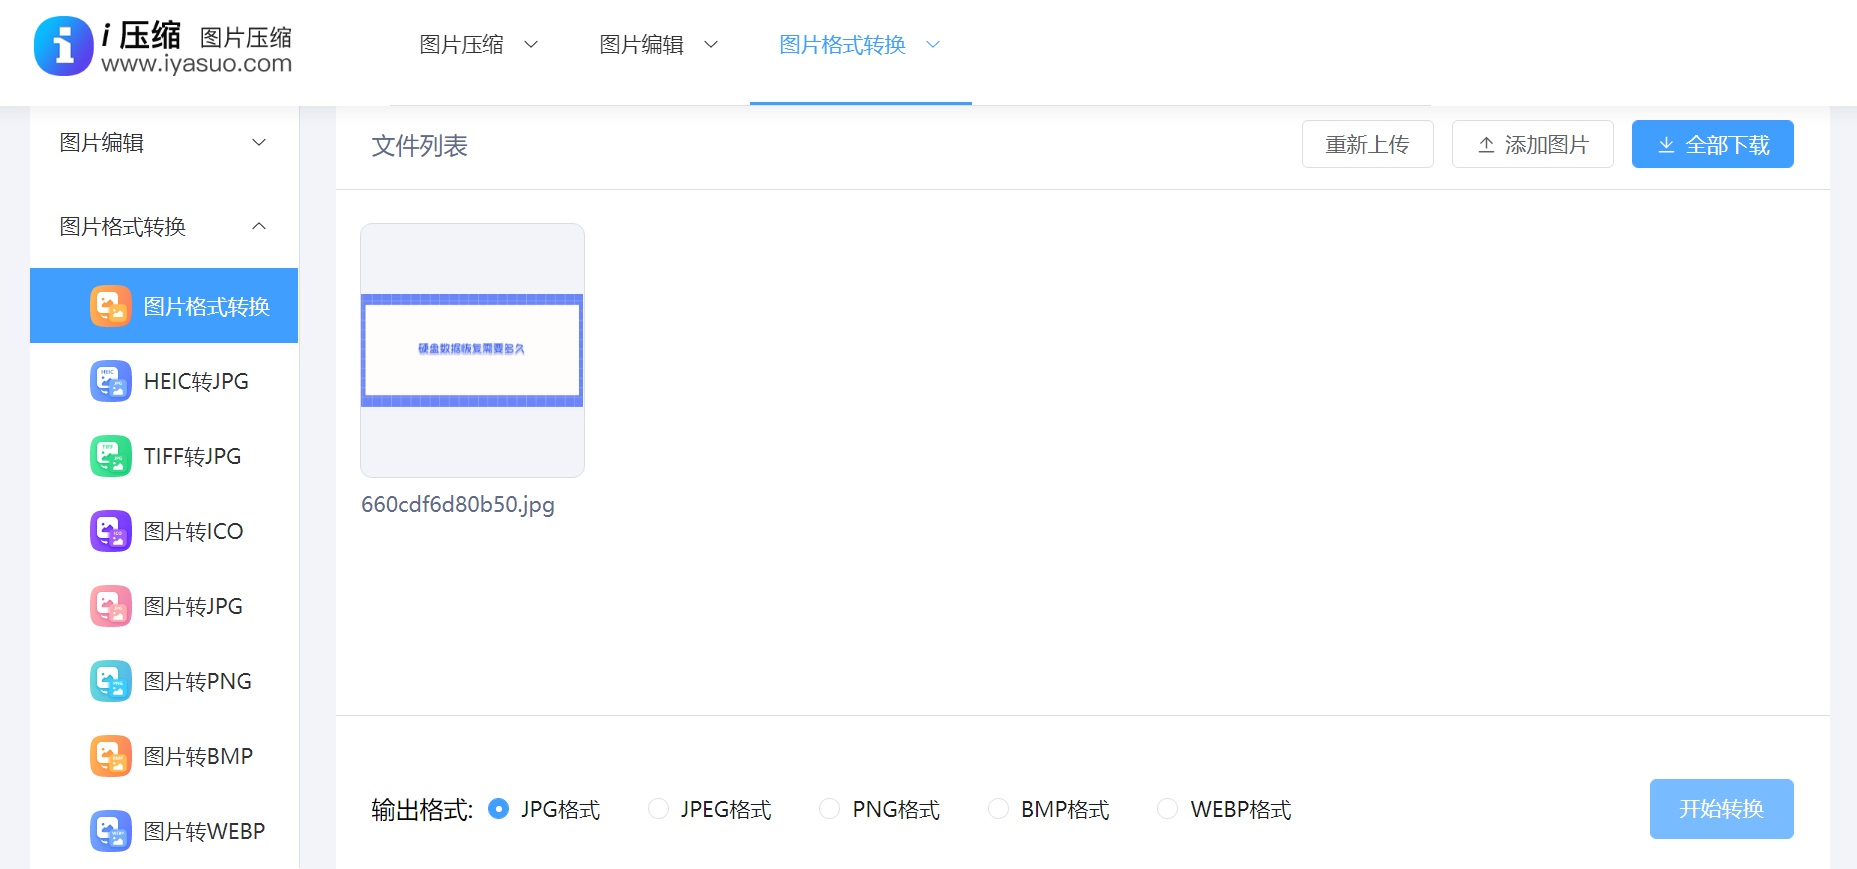Select the 图片格式转换 sidebar icon

[111, 306]
